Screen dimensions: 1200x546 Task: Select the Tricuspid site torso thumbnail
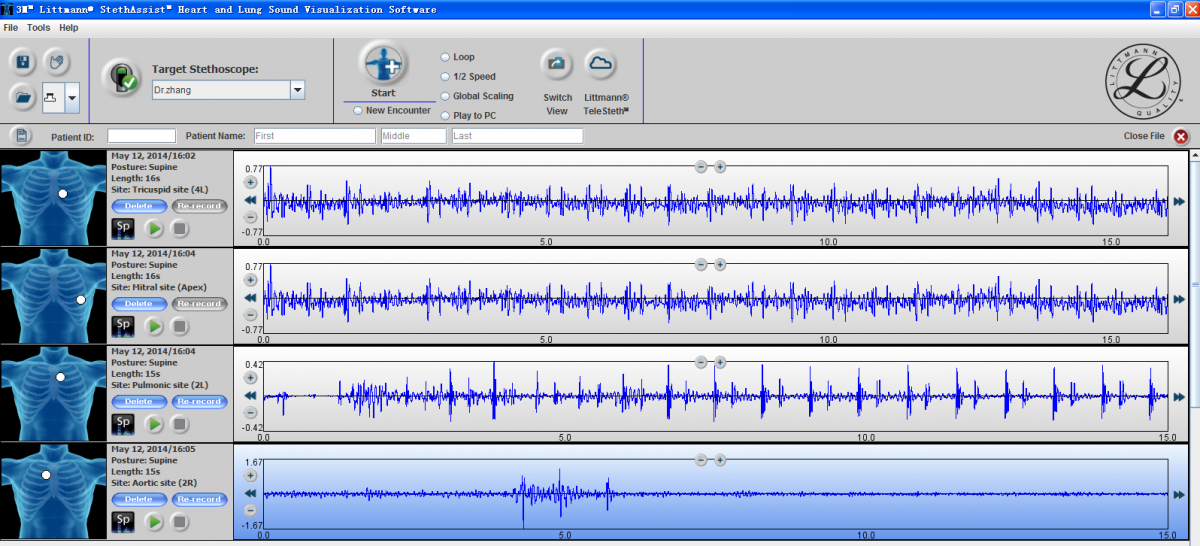tap(54, 198)
